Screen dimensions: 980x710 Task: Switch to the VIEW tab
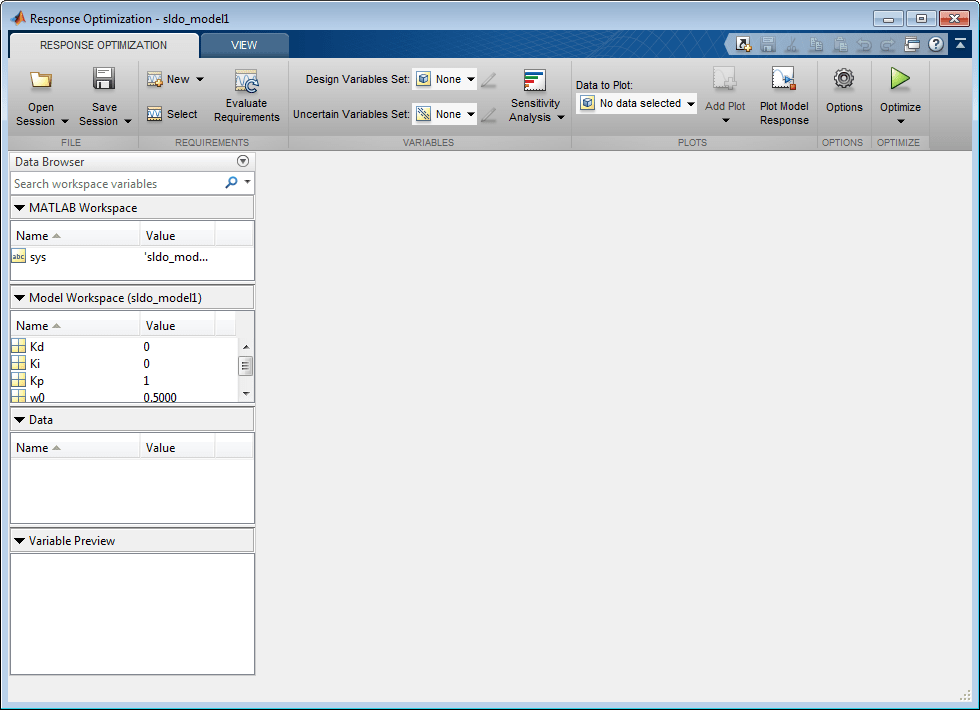(x=244, y=45)
